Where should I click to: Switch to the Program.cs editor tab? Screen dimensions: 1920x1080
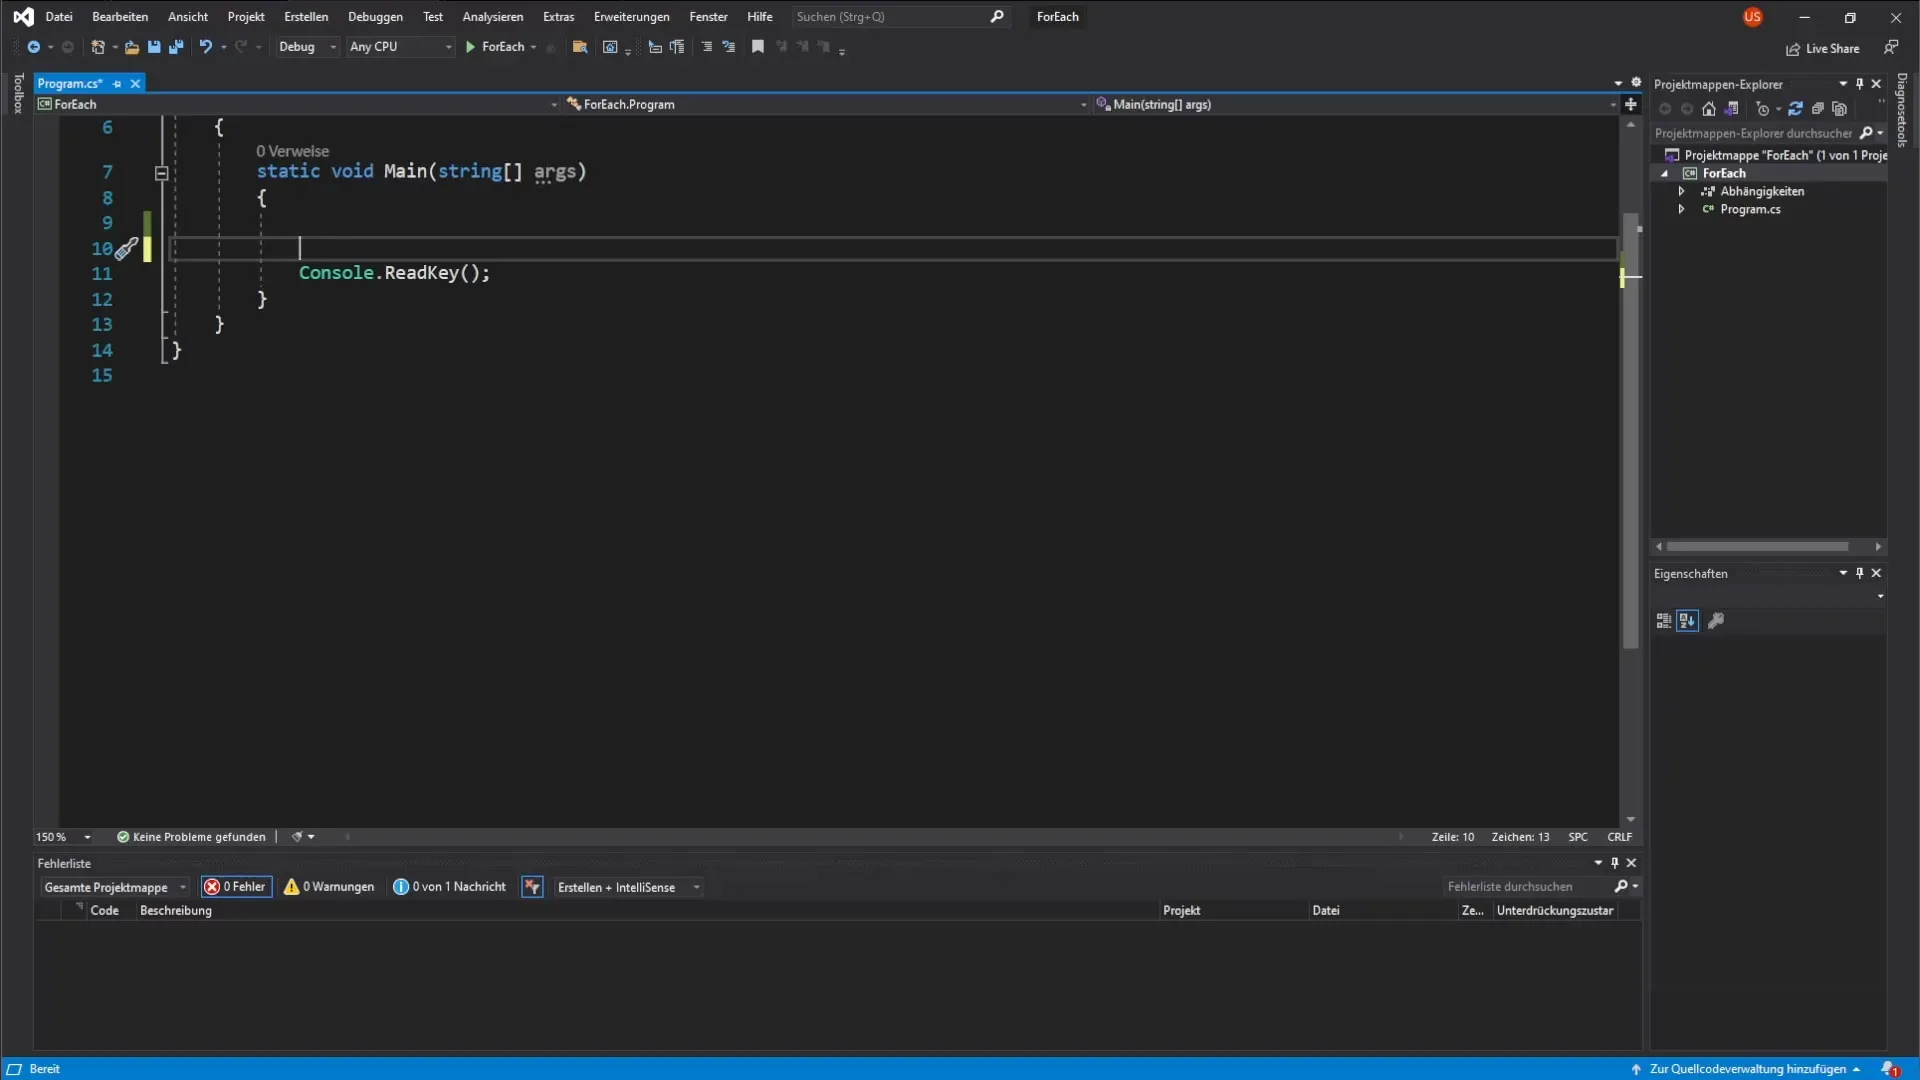70,84
